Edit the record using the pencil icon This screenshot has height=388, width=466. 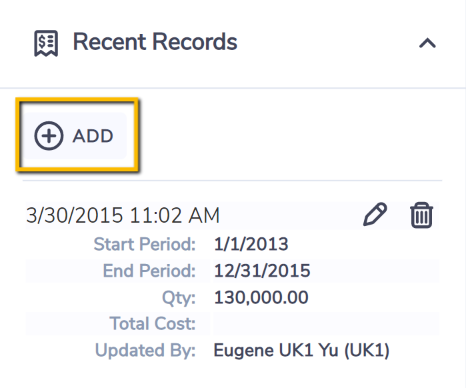pyautogui.click(x=375, y=214)
